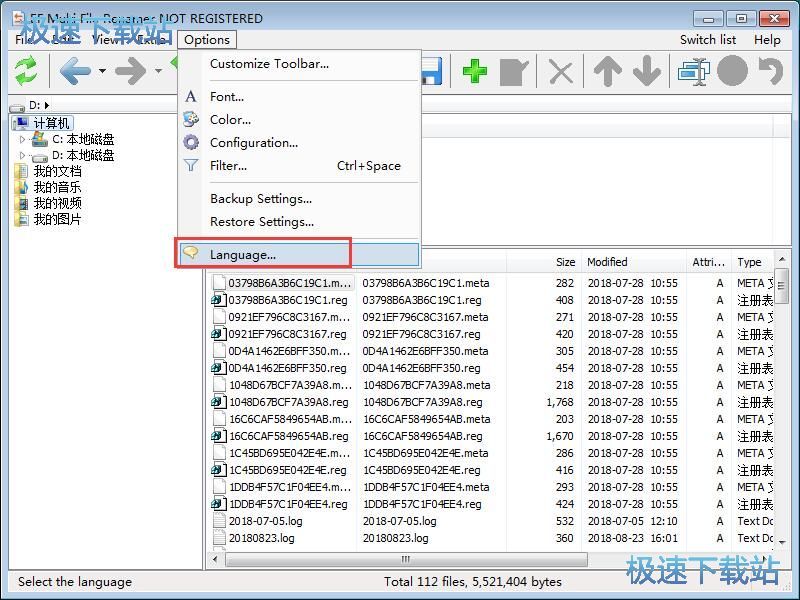
Task: Click new name 1048D67BCF7A39A8.meta cell
Action: (427, 385)
